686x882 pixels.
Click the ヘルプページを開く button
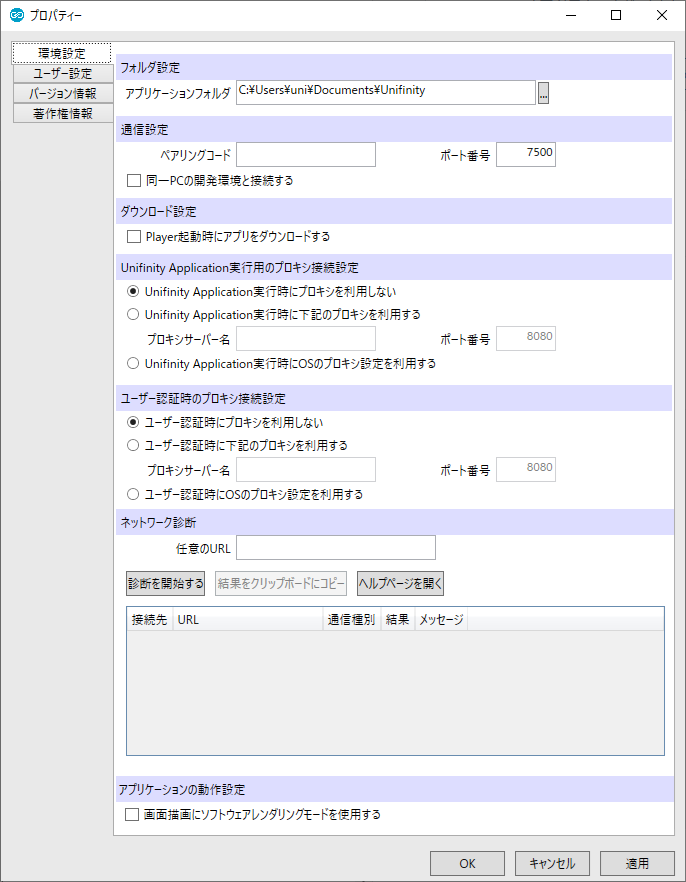point(400,584)
